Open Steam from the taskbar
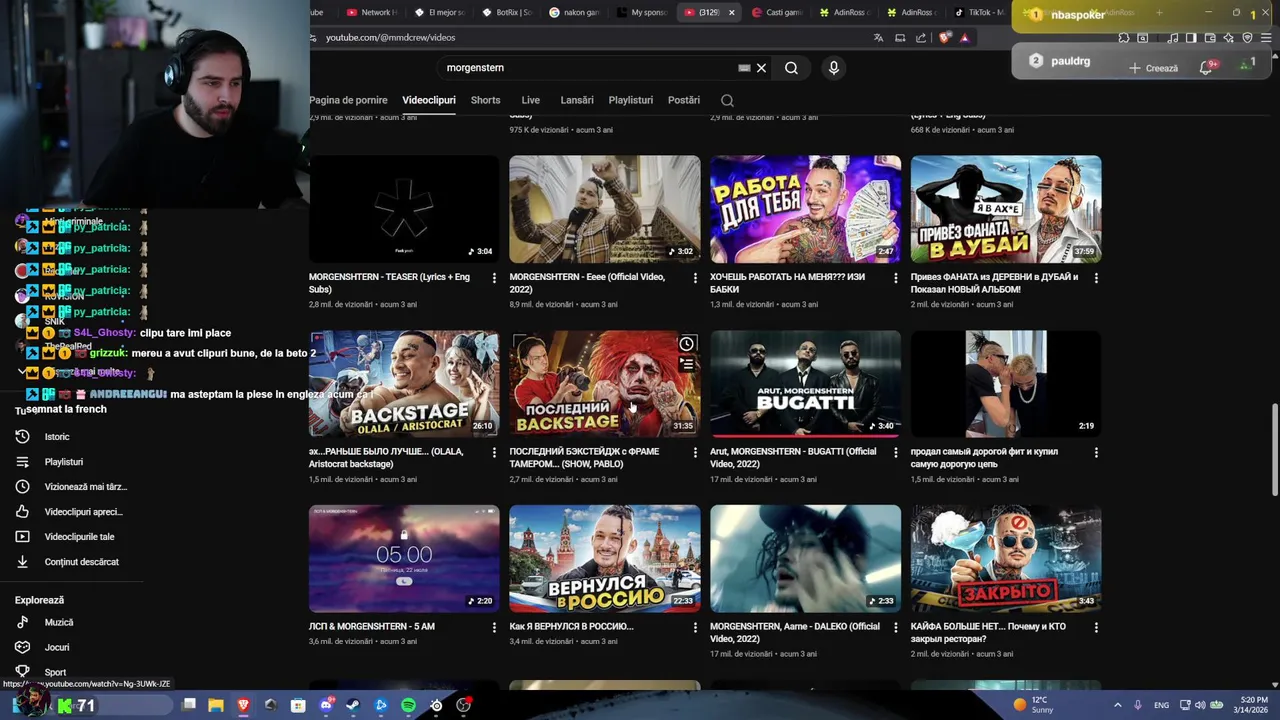The image size is (1280, 720). (353, 705)
